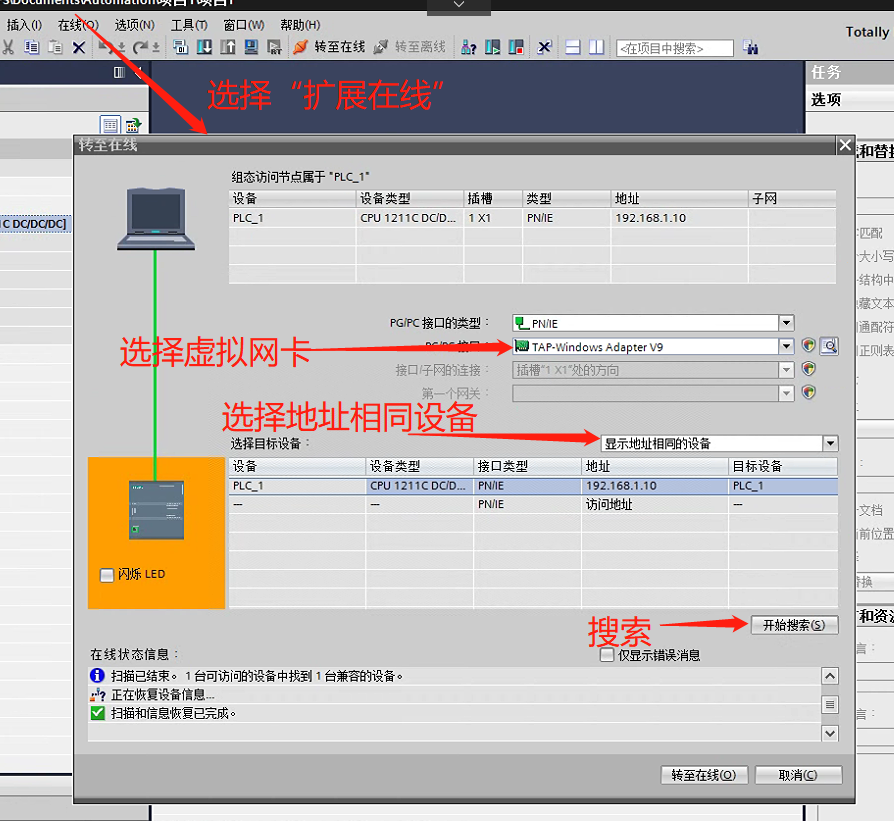Open the 选项(N) menu
The width and height of the screenshot is (894, 821).
click(x=134, y=25)
